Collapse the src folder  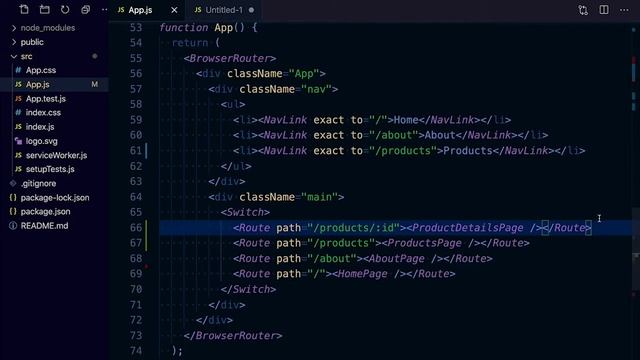[26, 56]
